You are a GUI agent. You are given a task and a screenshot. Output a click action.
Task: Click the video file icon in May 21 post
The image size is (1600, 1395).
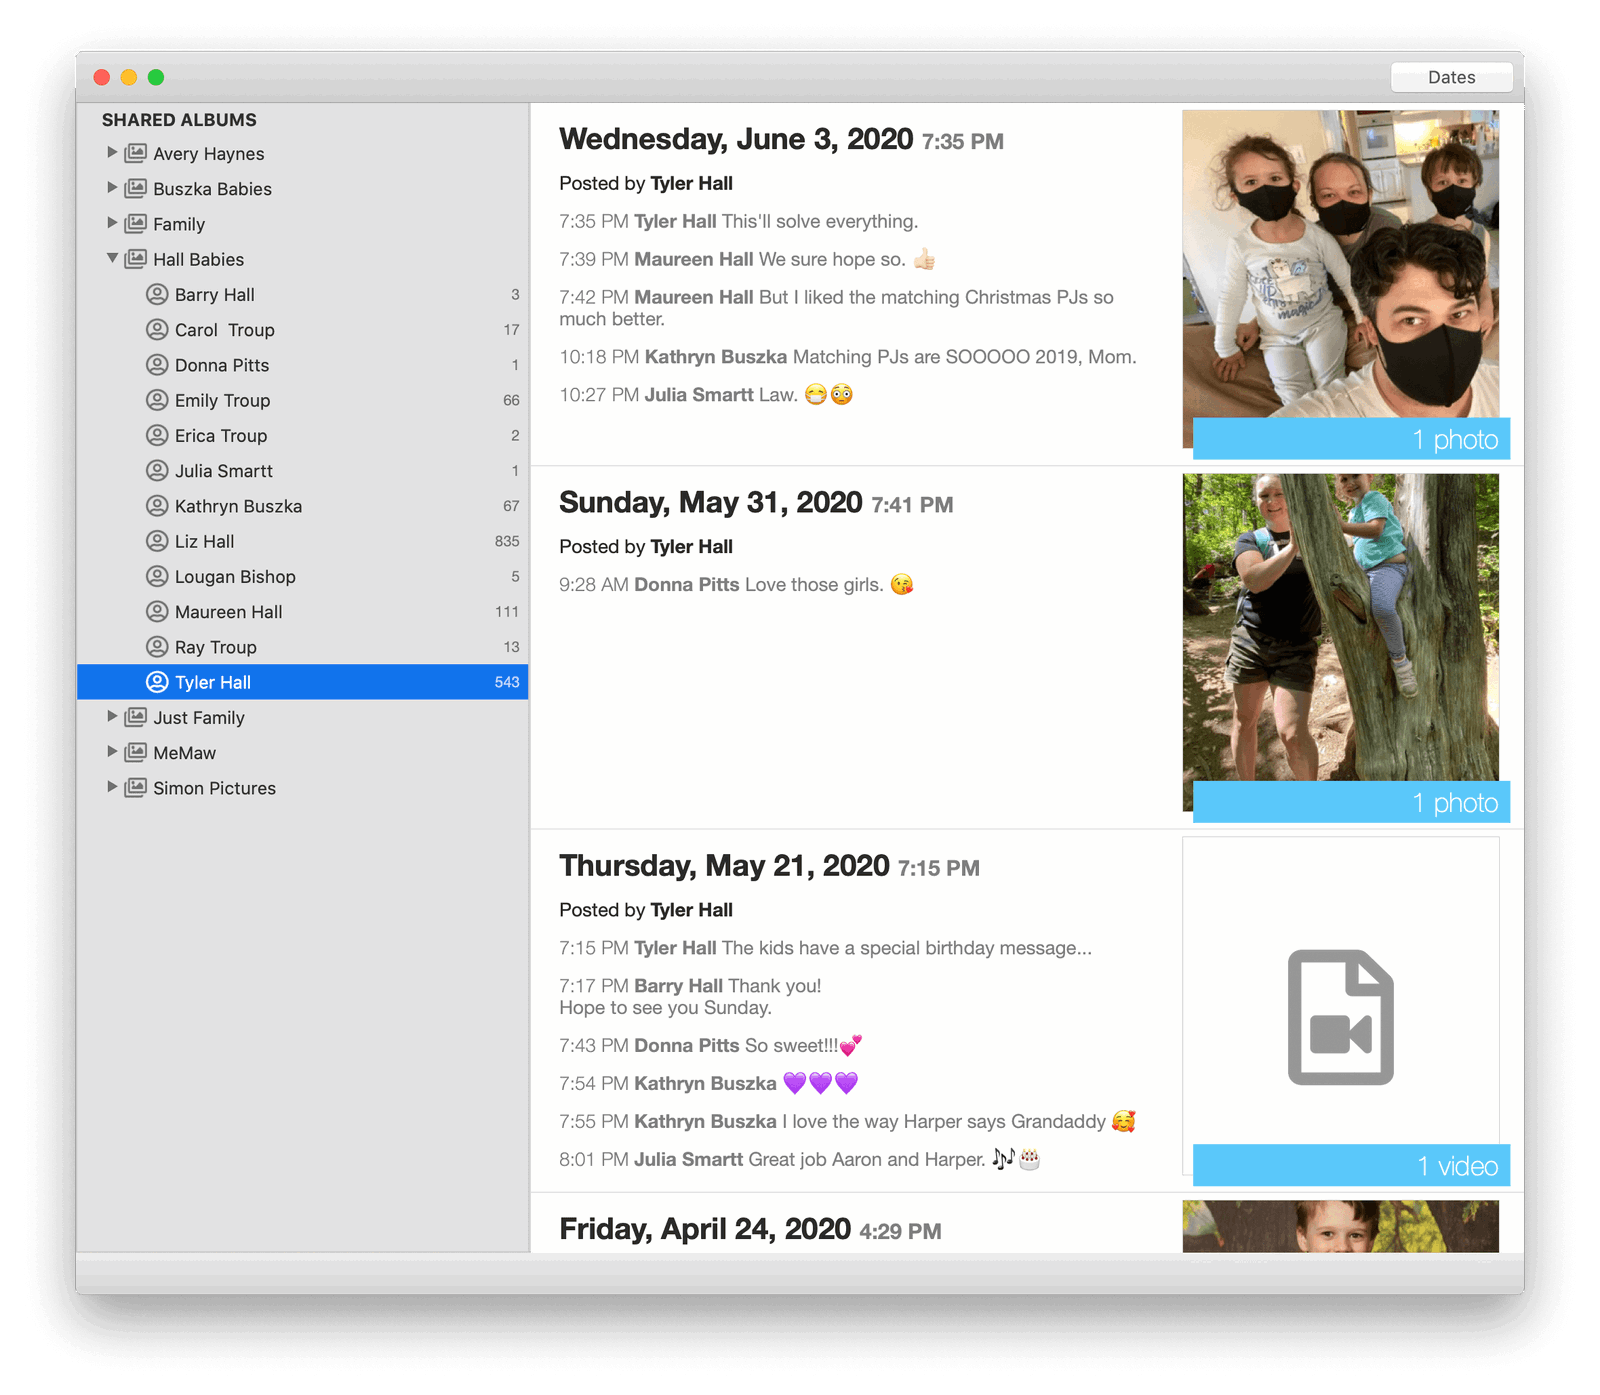(1340, 1016)
